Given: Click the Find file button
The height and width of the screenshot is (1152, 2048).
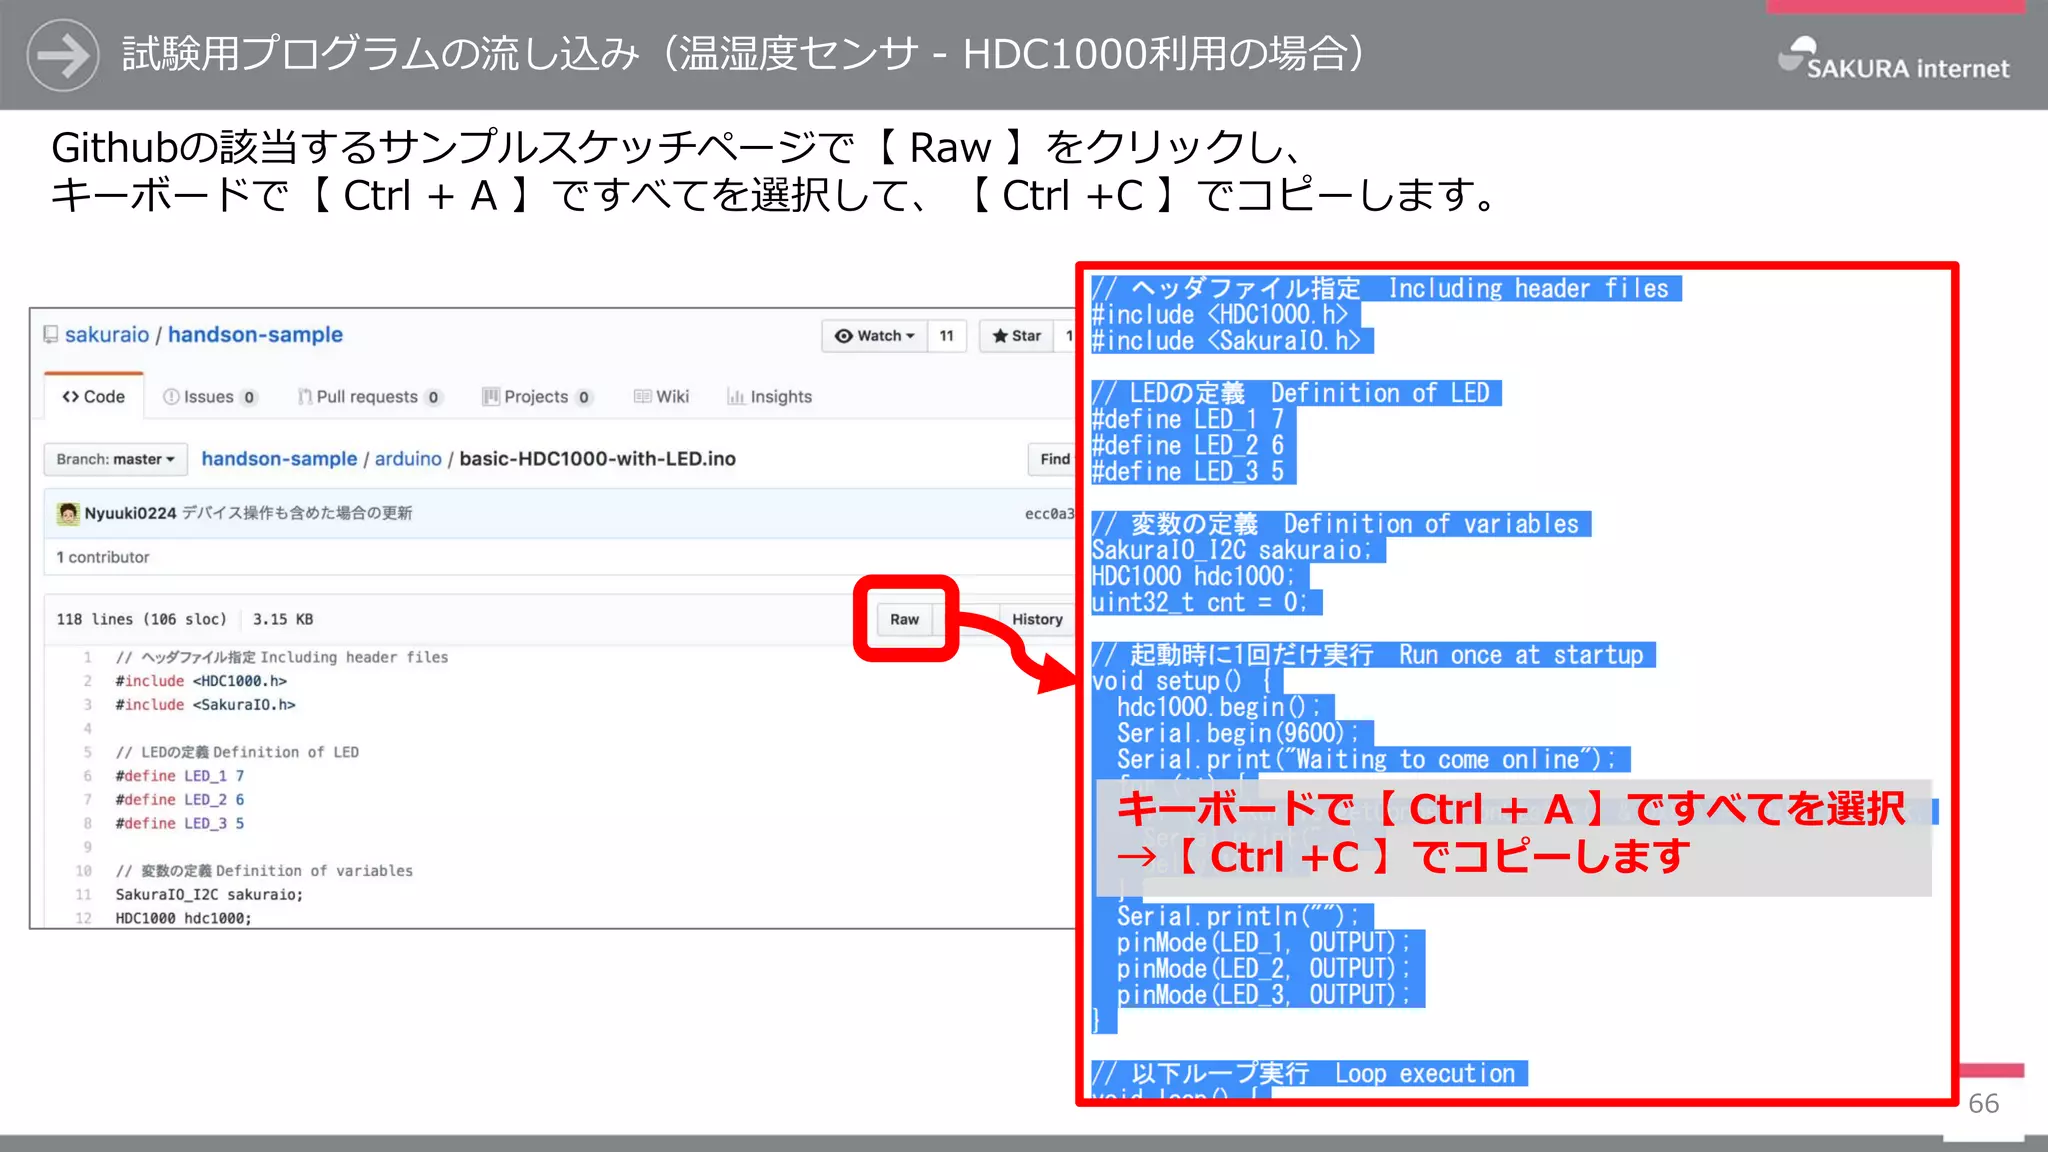Looking at the screenshot, I should pos(1053,459).
